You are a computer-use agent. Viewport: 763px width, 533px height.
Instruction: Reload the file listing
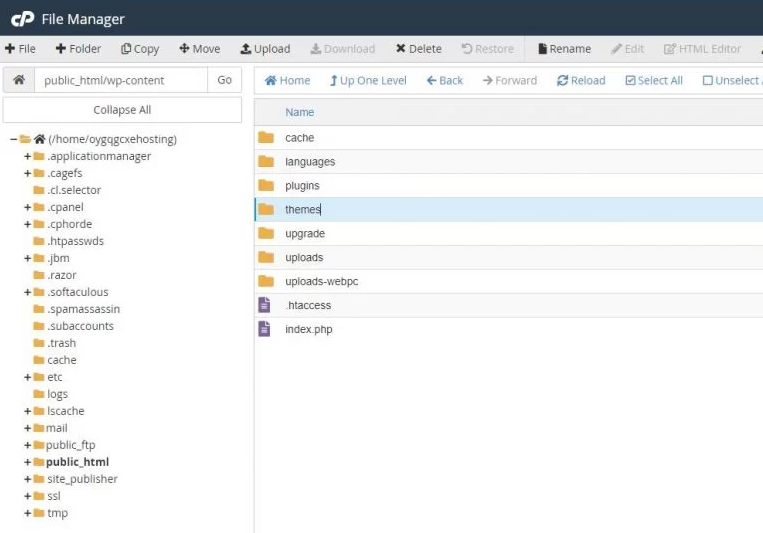point(581,80)
